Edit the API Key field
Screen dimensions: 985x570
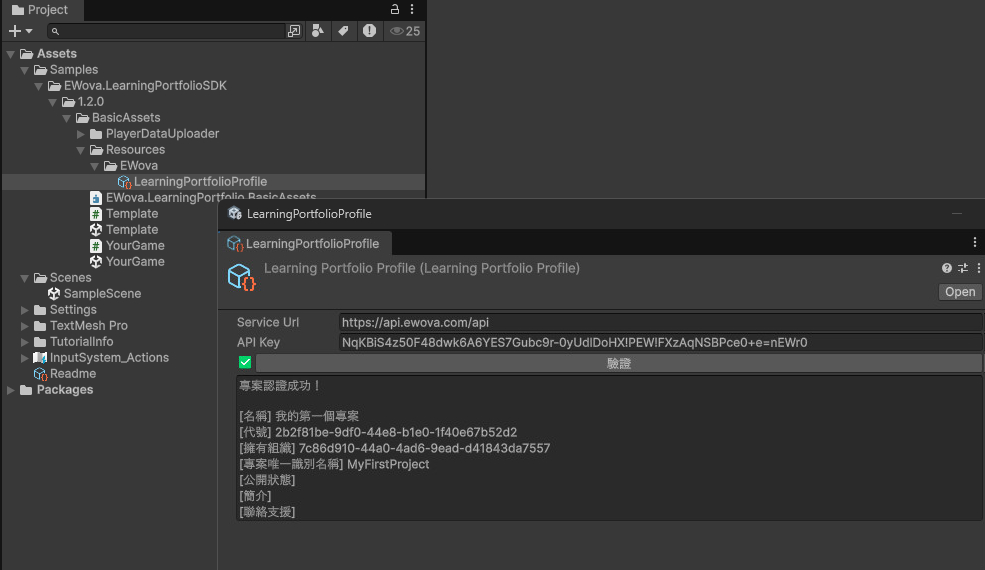[x=660, y=343]
